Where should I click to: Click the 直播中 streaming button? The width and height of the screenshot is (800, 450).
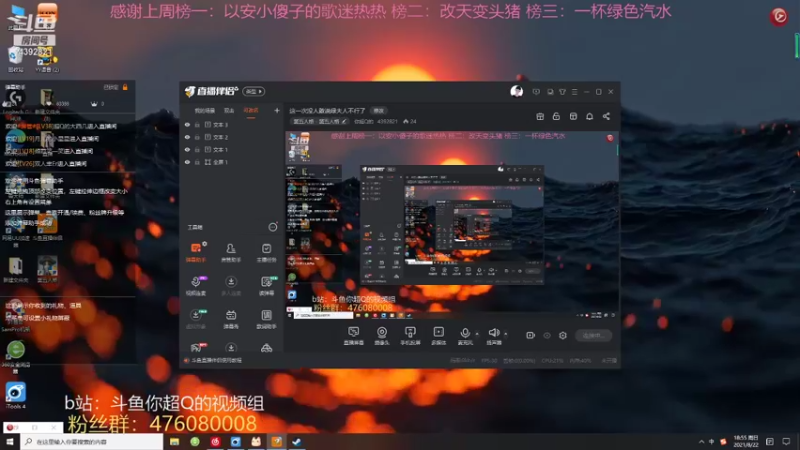point(593,335)
